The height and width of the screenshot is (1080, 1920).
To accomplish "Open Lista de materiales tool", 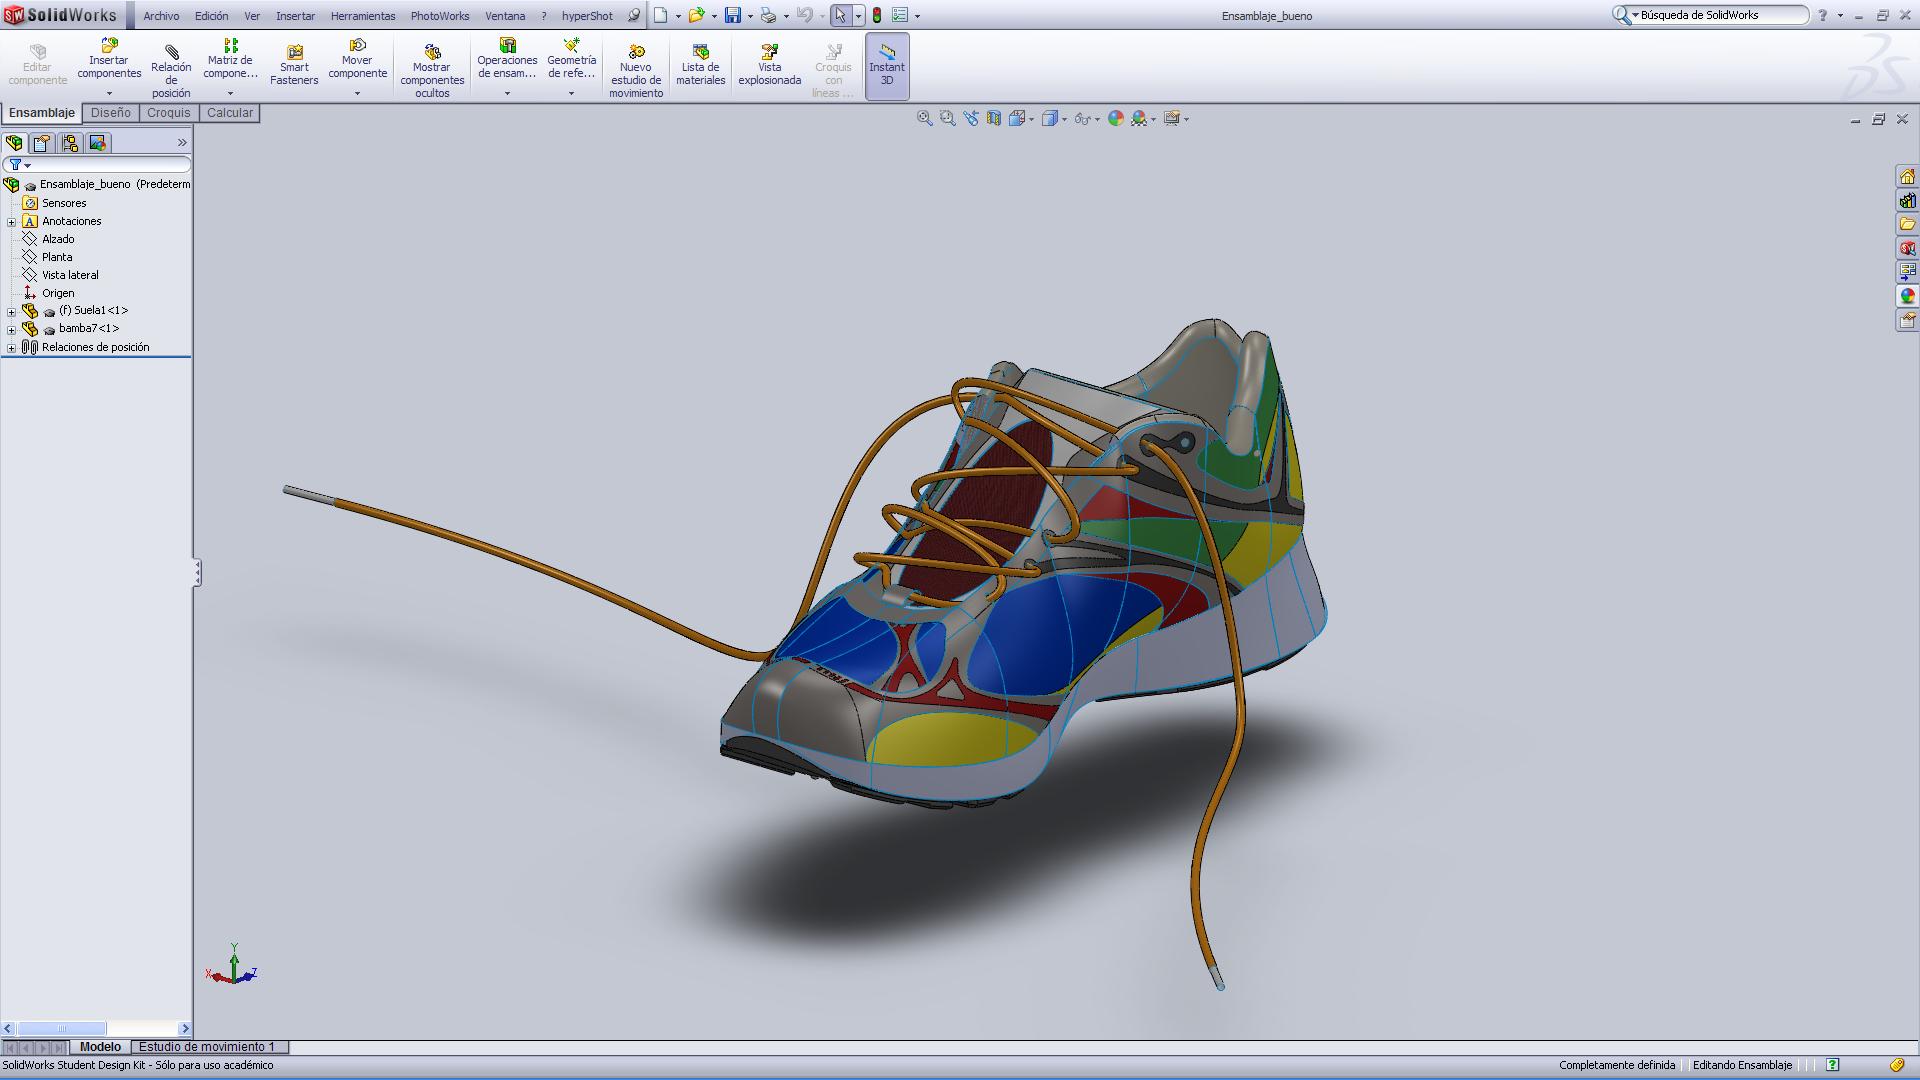I will click(x=700, y=66).
